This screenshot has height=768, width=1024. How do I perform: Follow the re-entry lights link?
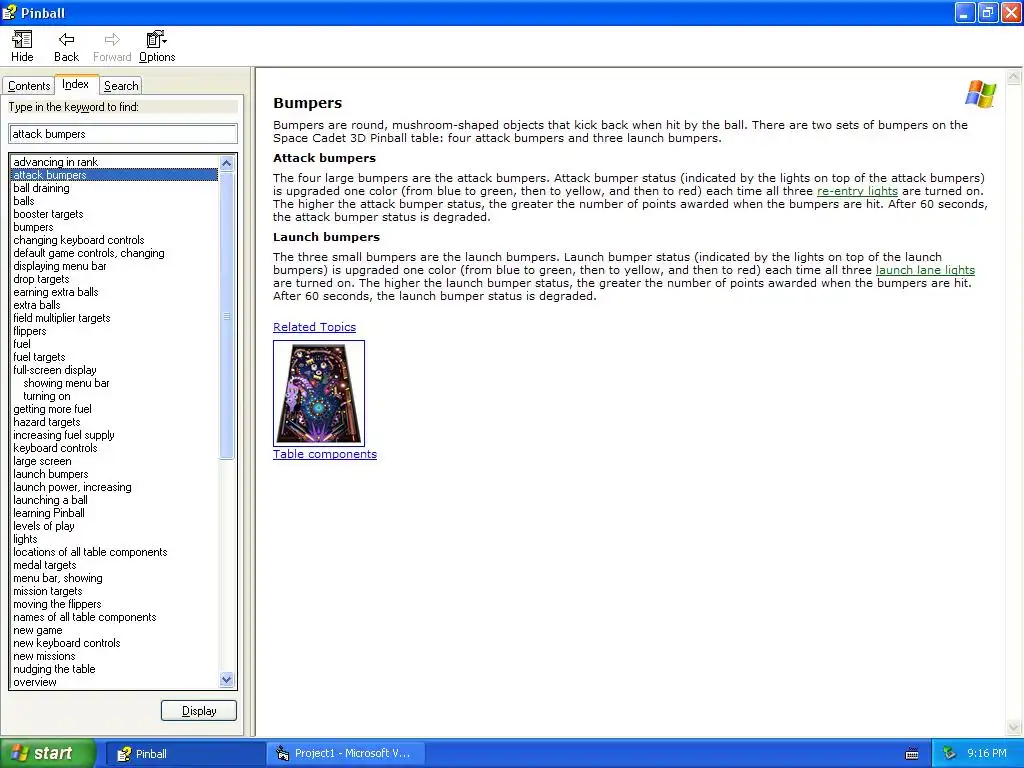pos(857,191)
